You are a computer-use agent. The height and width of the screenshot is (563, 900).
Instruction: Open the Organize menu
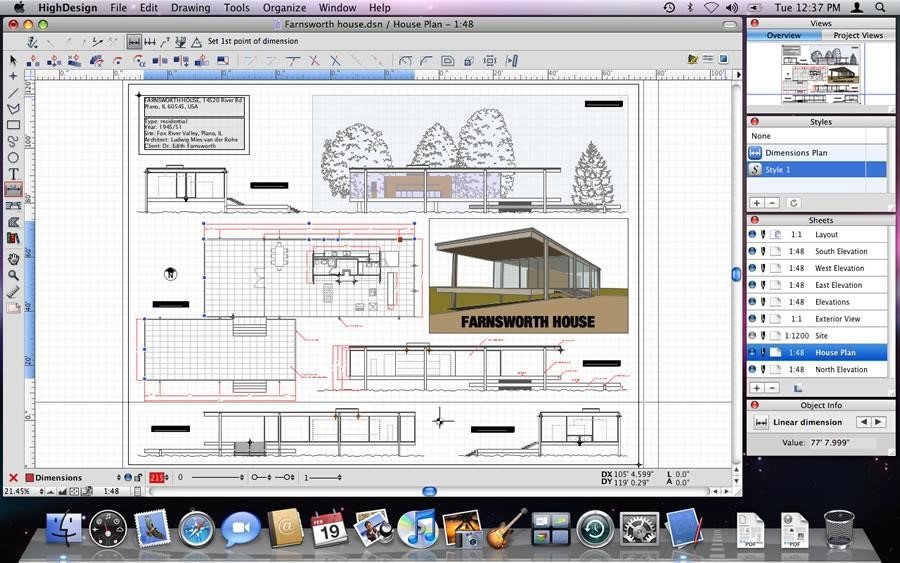point(284,7)
